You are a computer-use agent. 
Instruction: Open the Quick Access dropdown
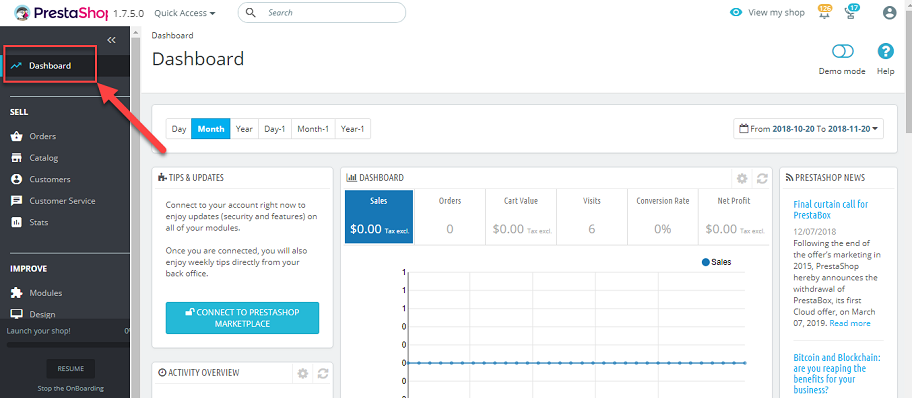[184, 12]
